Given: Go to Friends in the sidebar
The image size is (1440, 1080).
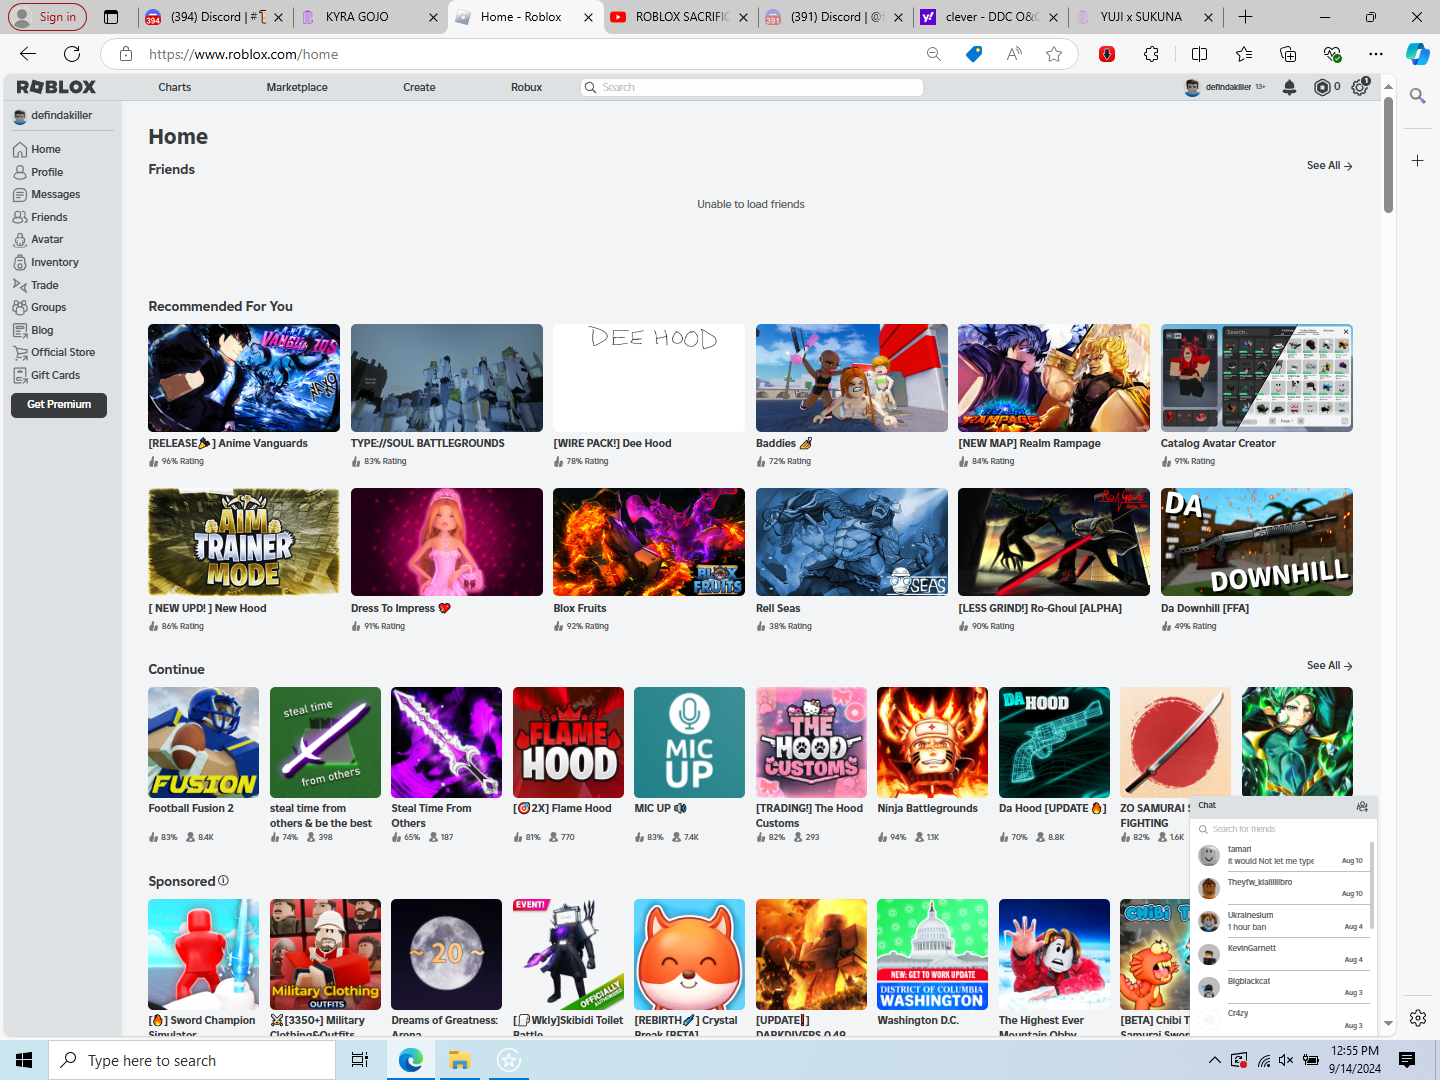Looking at the screenshot, I should click(x=40, y=217).
